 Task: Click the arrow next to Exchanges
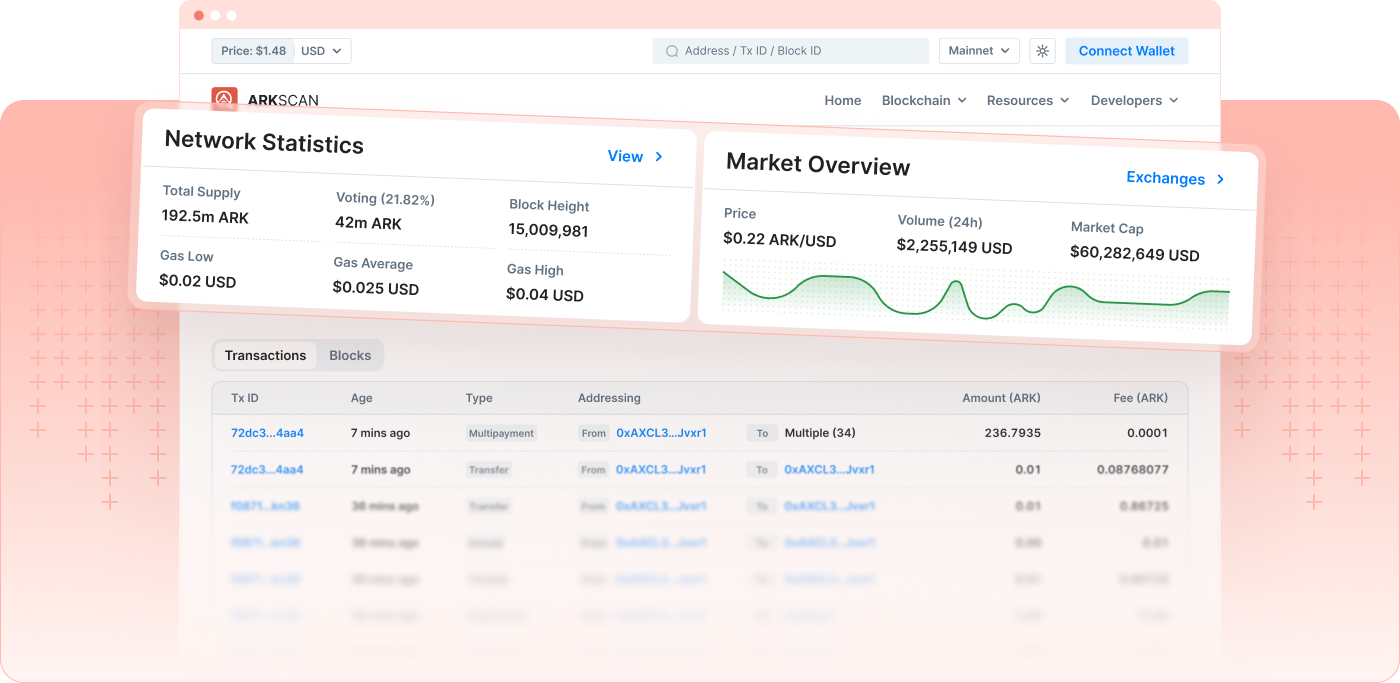(1220, 180)
